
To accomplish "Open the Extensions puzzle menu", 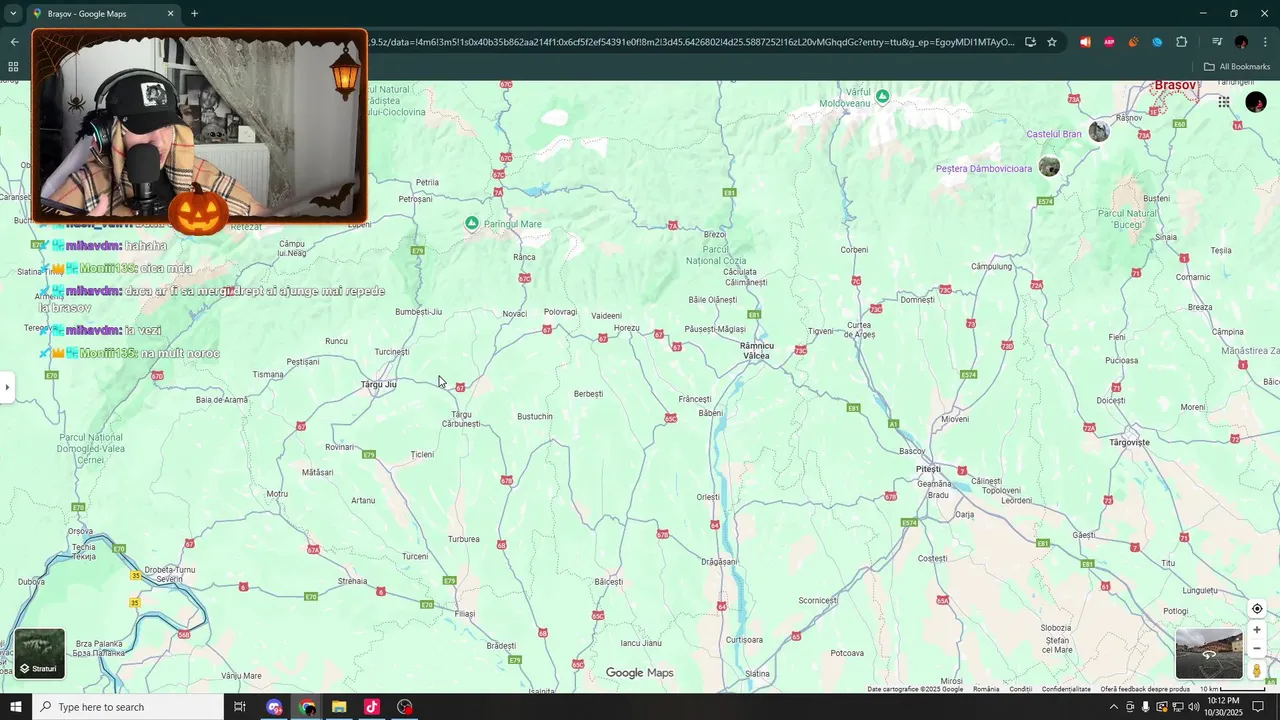I will click(x=1181, y=42).
